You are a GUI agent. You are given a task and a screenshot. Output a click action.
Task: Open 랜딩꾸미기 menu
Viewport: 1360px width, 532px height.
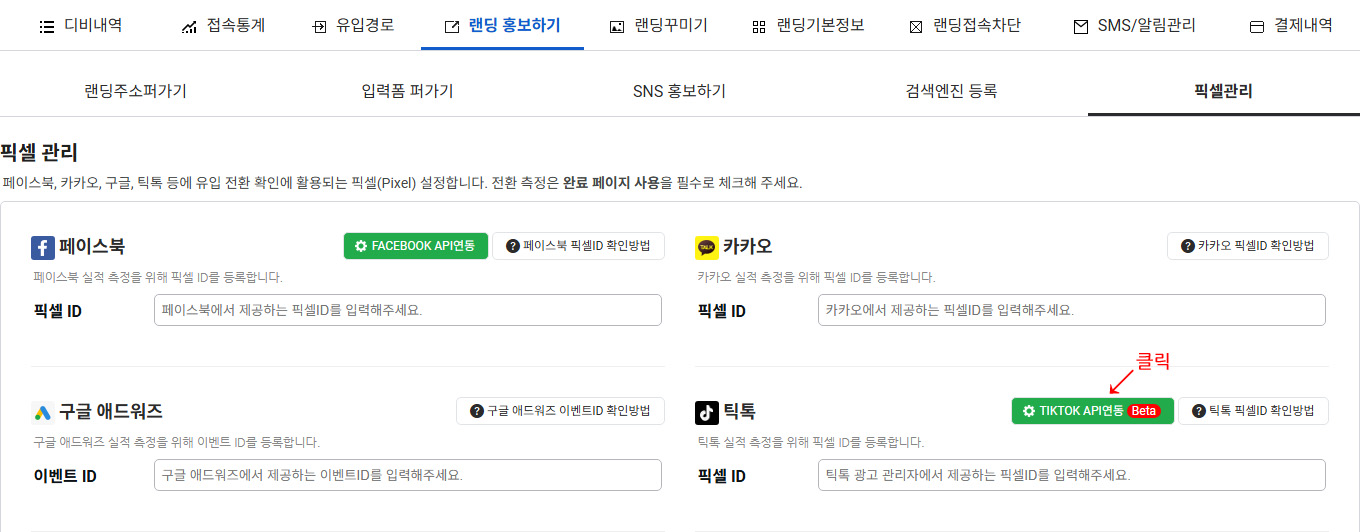[658, 25]
